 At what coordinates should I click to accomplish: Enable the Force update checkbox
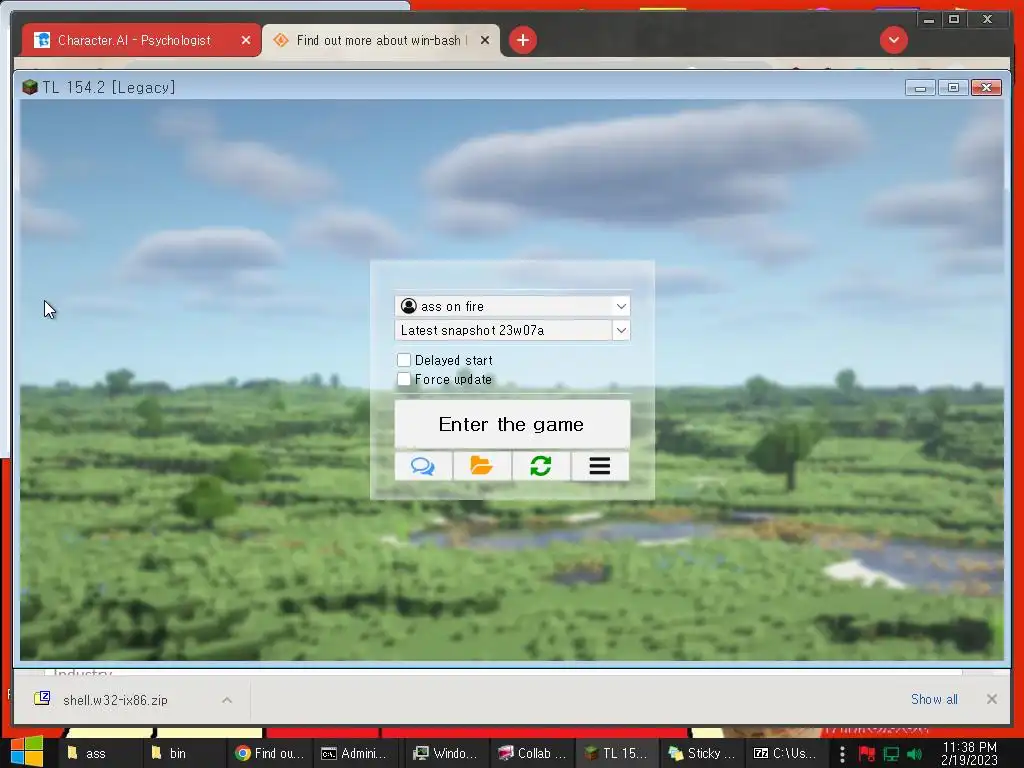click(x=404, y=379)
